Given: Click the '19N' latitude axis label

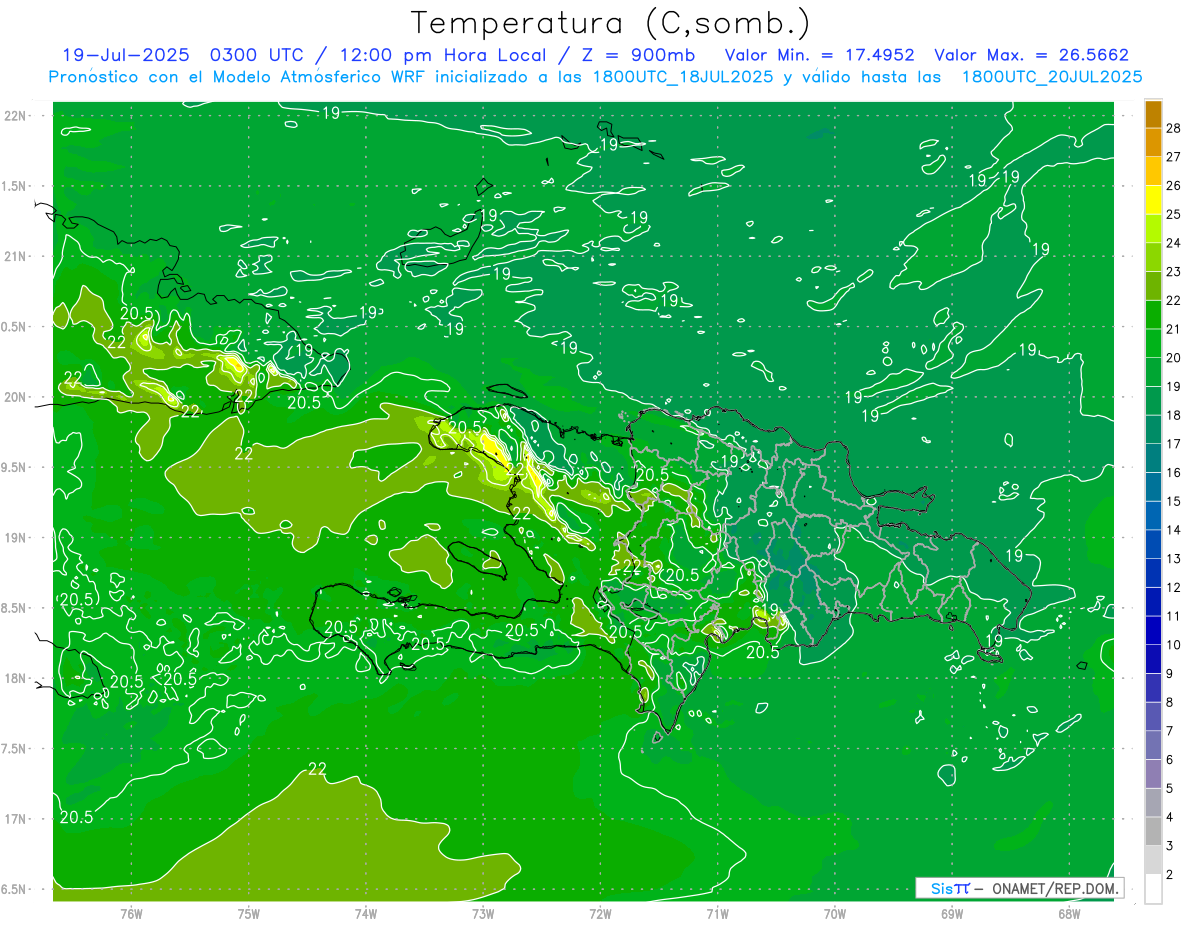Looking at the screenshot, I should [x=16, y=538].
